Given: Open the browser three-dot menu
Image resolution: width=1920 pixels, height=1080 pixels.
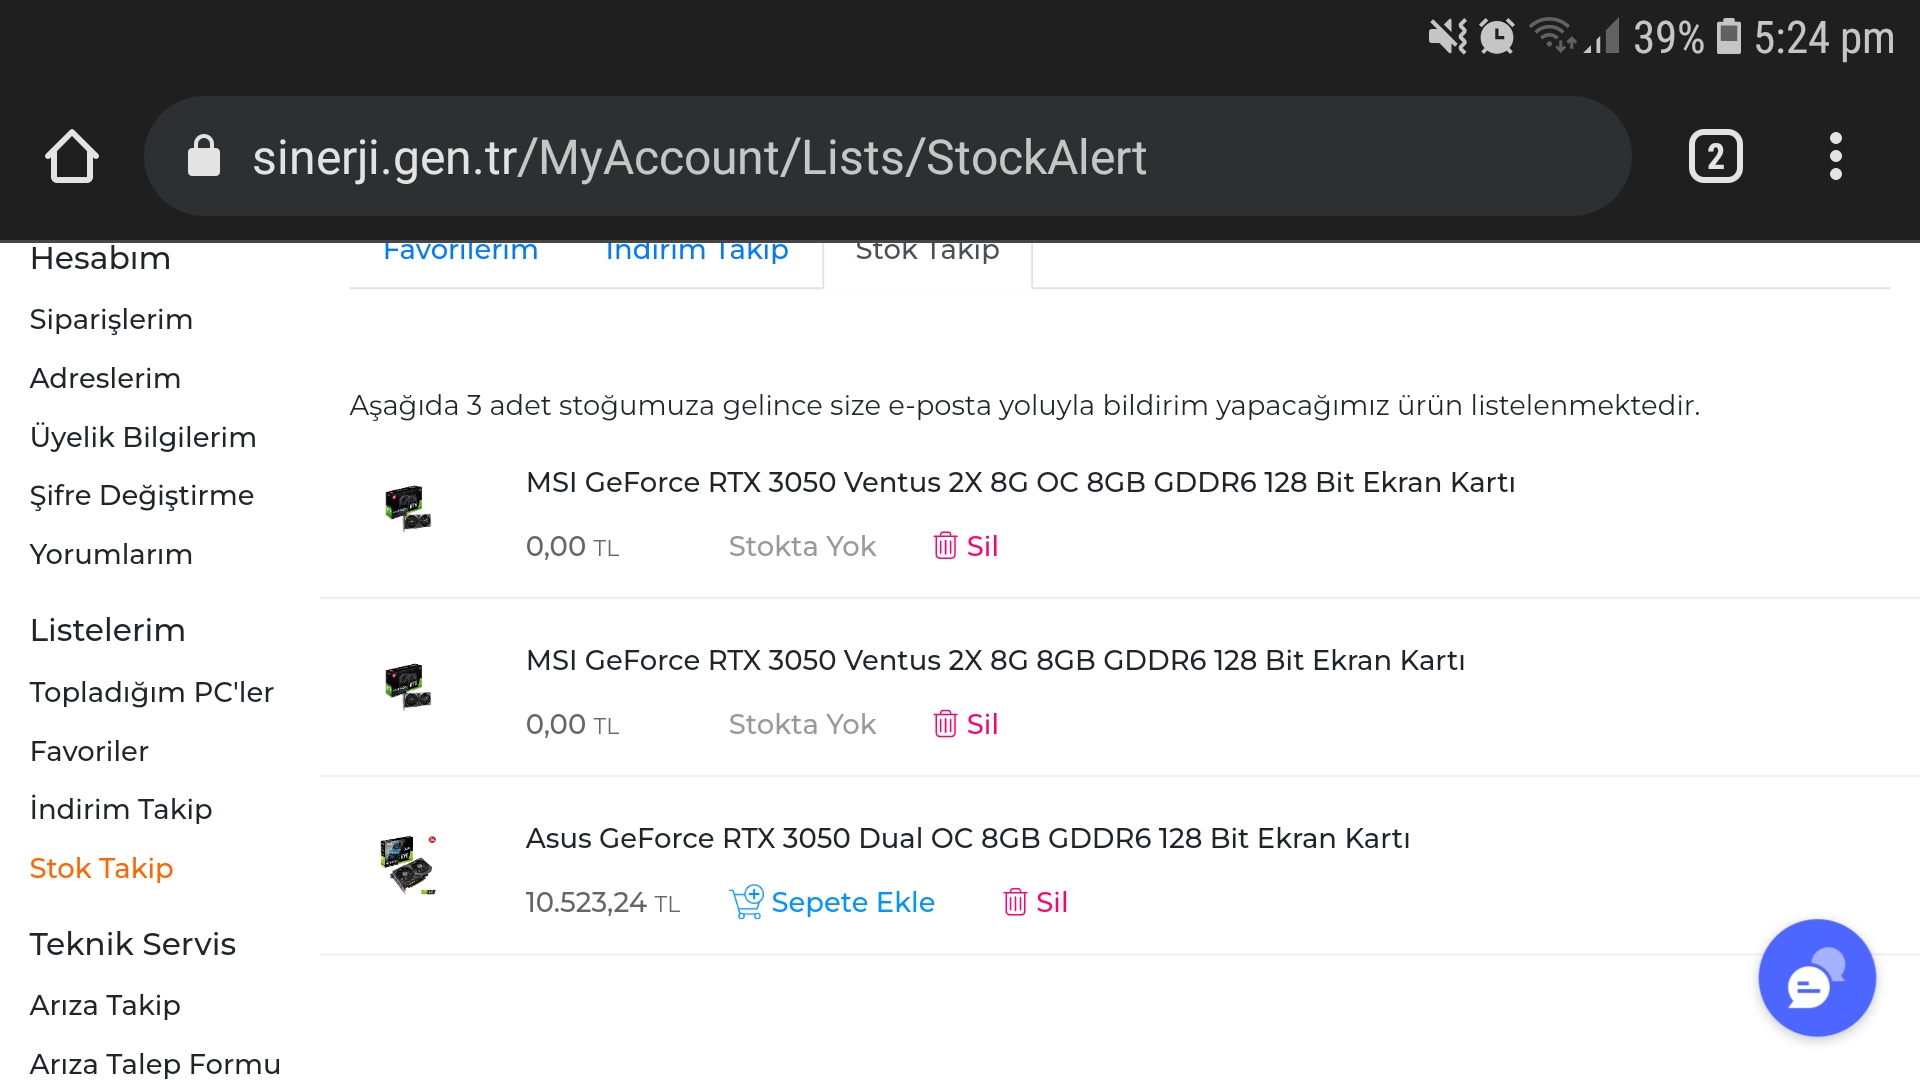Looking at the screenshot, I should tap(1835, 157).
